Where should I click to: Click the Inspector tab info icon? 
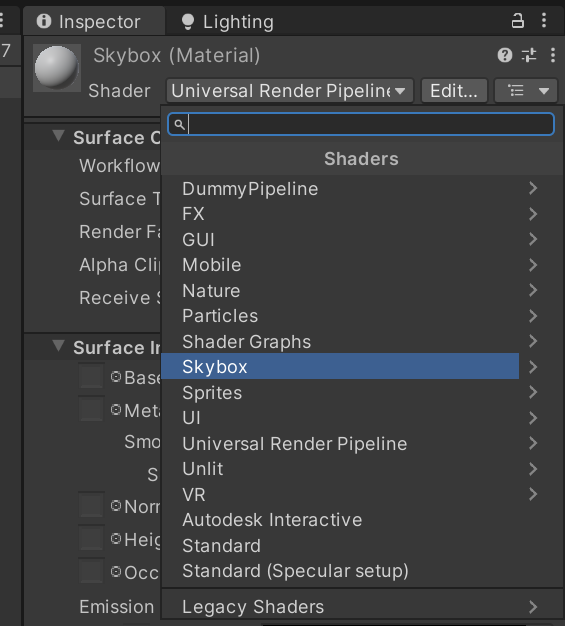[44, 21]
